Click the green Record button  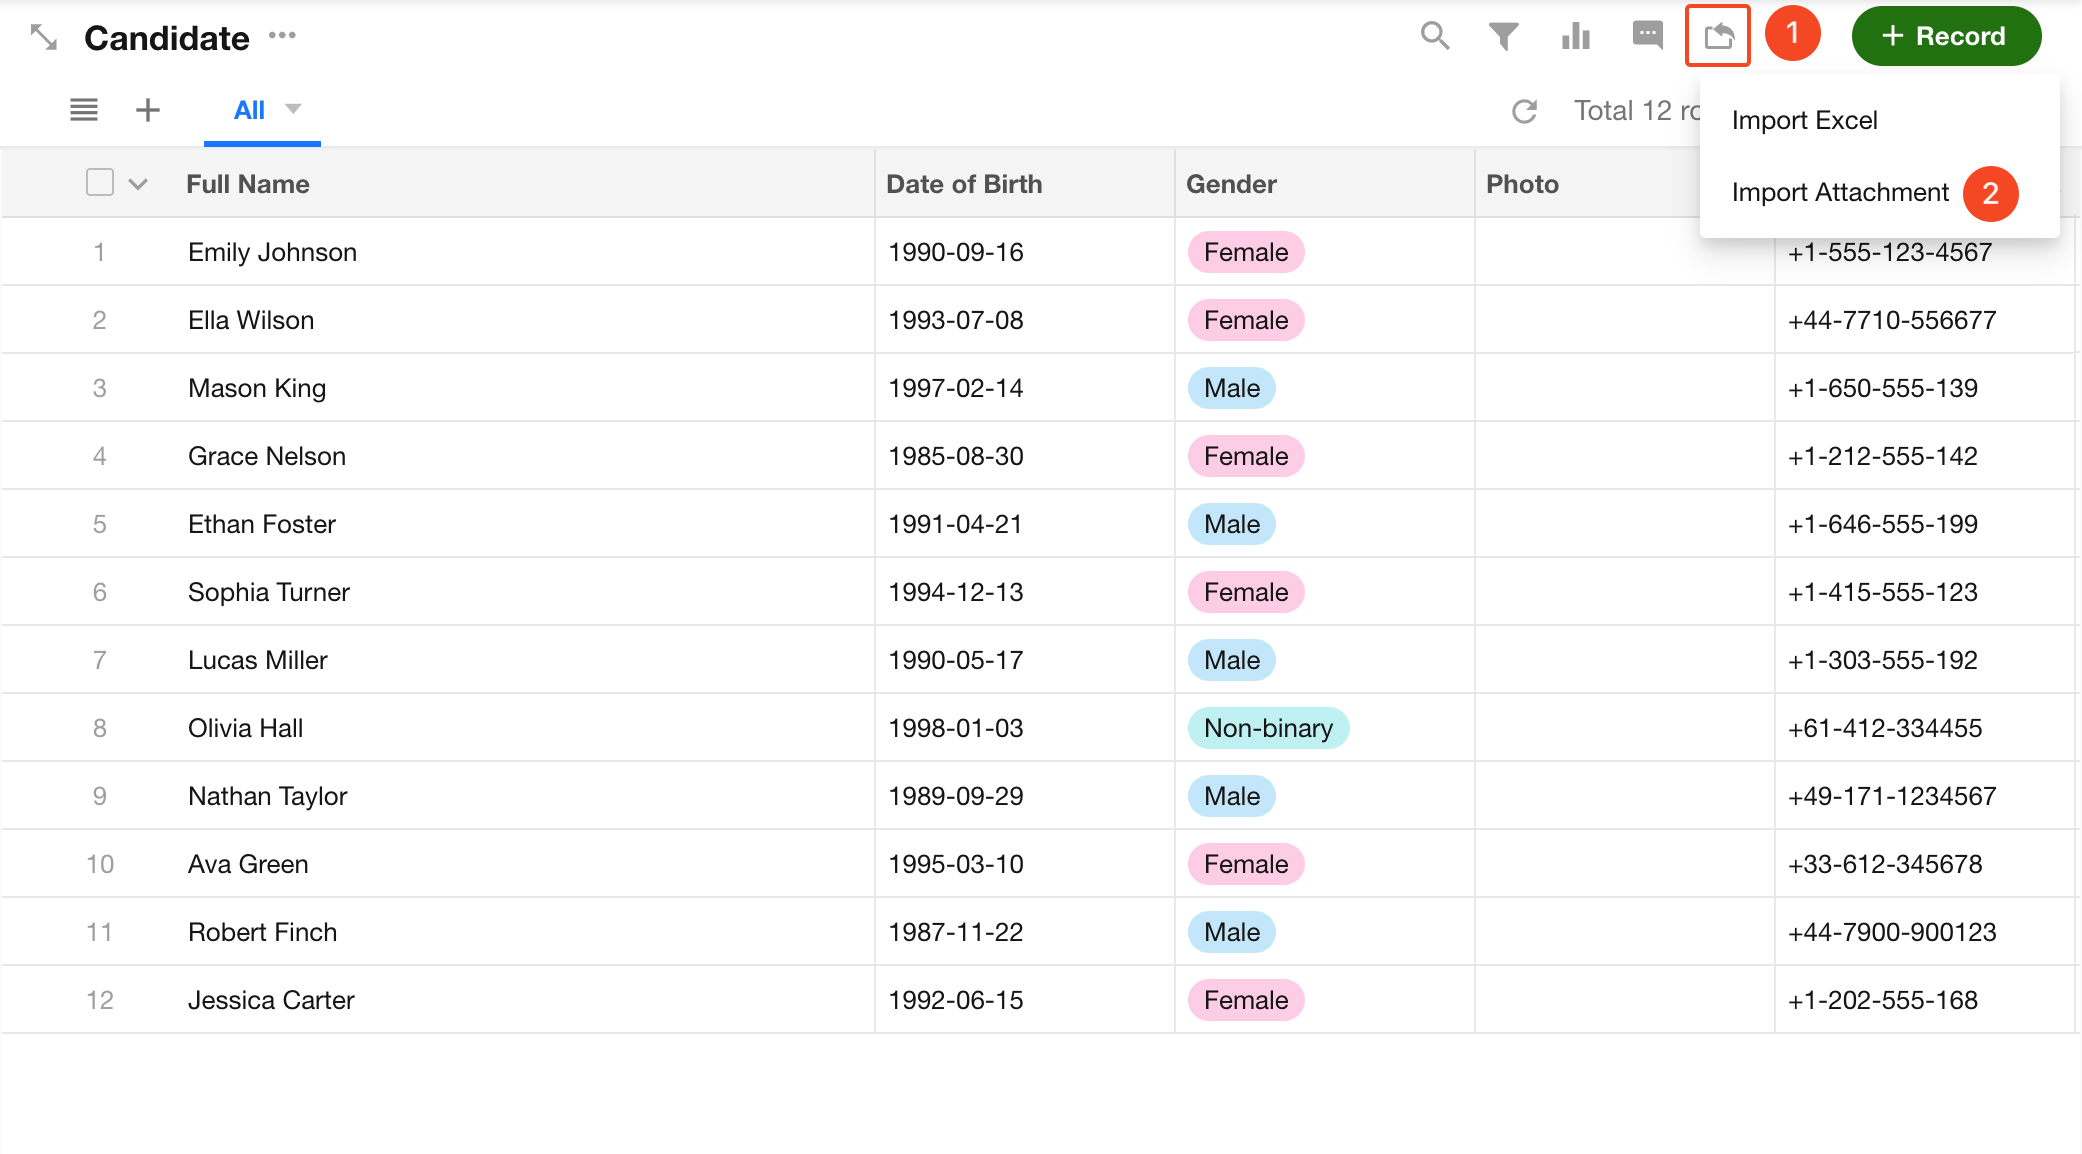coord(1945,36)
